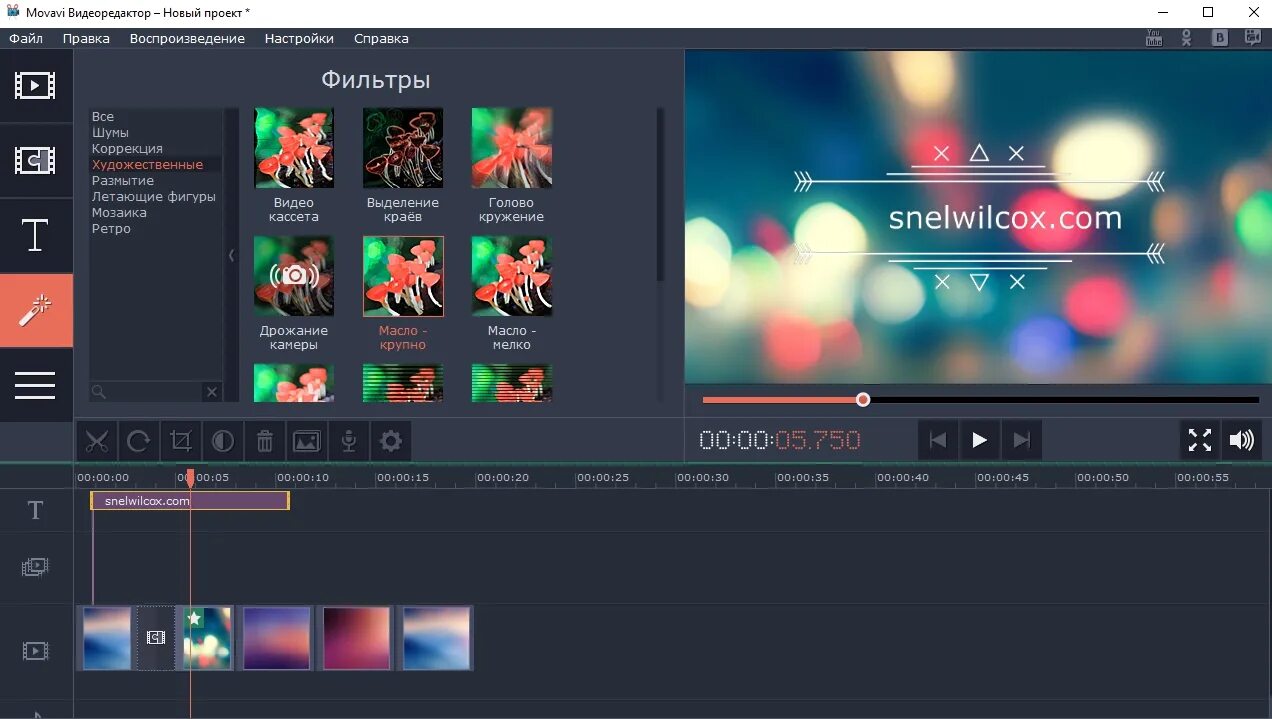This screenshot has width=1272, height=719.
Task: Click the overlay track icon
Action: (x=35, y=567)
